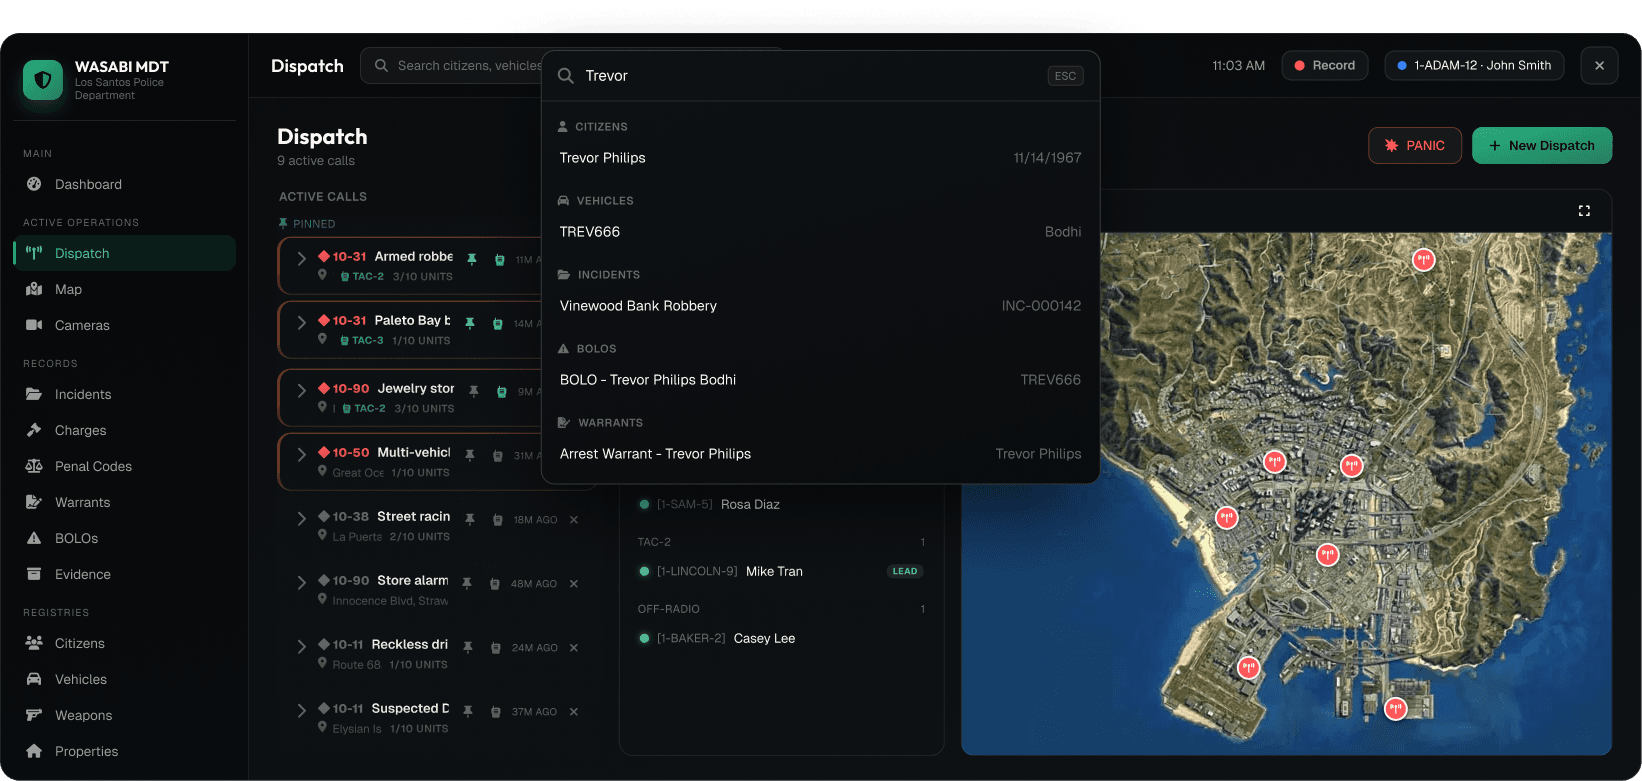The width and height of the screenshot is (1642, 781).
Task: Click the Properties house icon
Action: [x=34, y=751]
